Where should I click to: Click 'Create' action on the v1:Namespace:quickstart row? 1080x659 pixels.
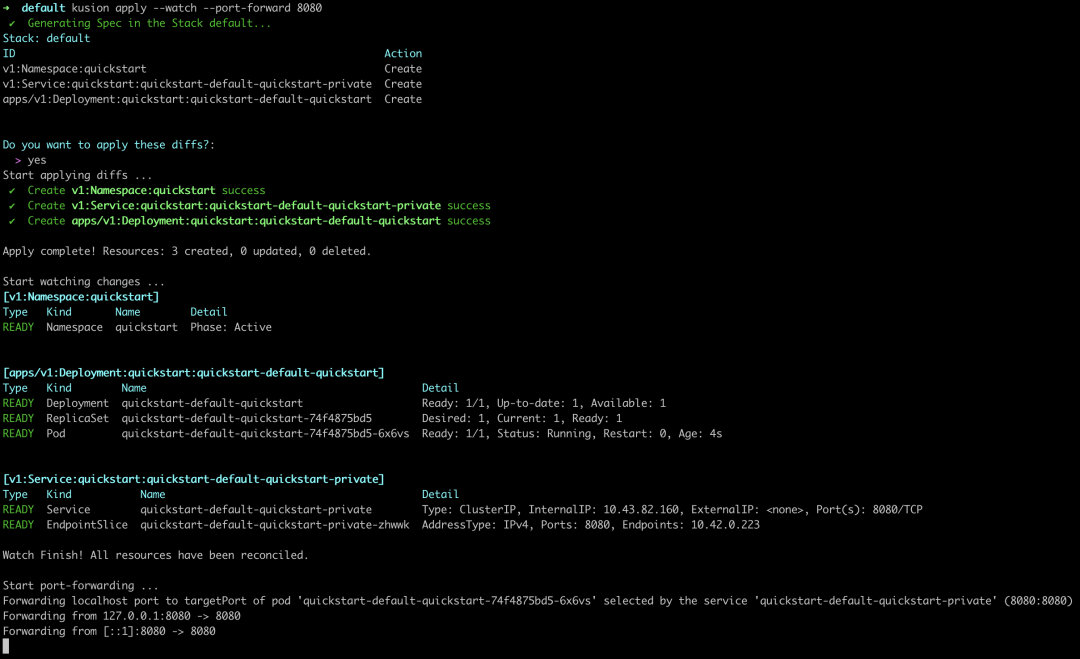point(403,69)
